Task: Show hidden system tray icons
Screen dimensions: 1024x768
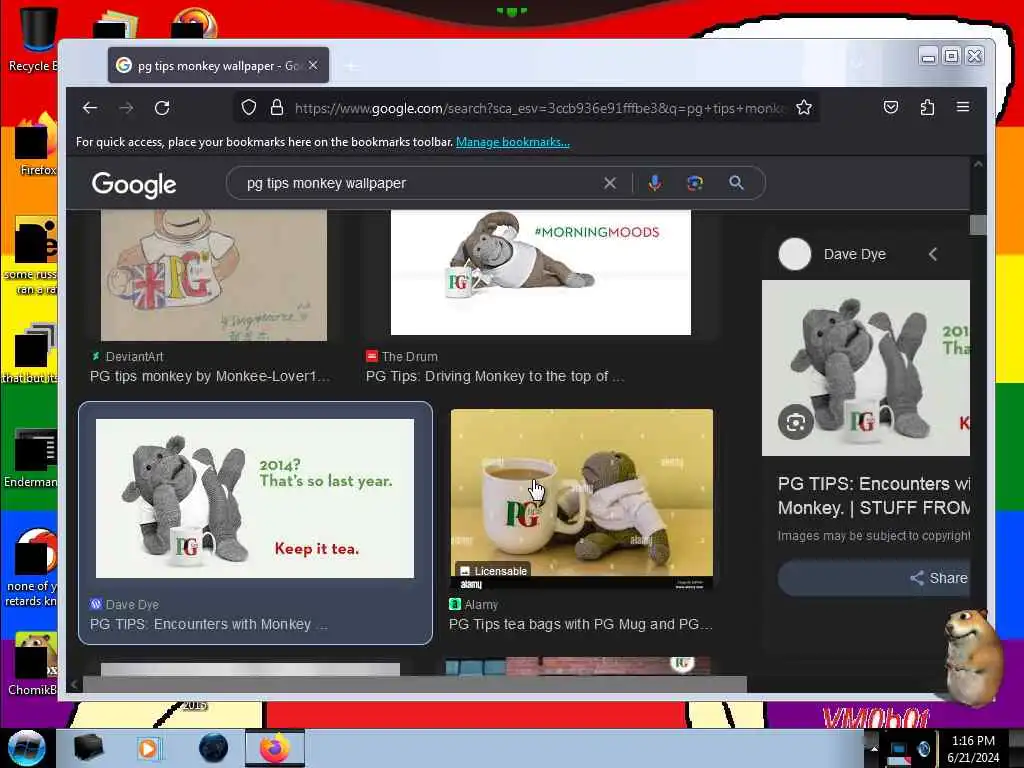Action: pyautogui.click(x=874, y=748)
